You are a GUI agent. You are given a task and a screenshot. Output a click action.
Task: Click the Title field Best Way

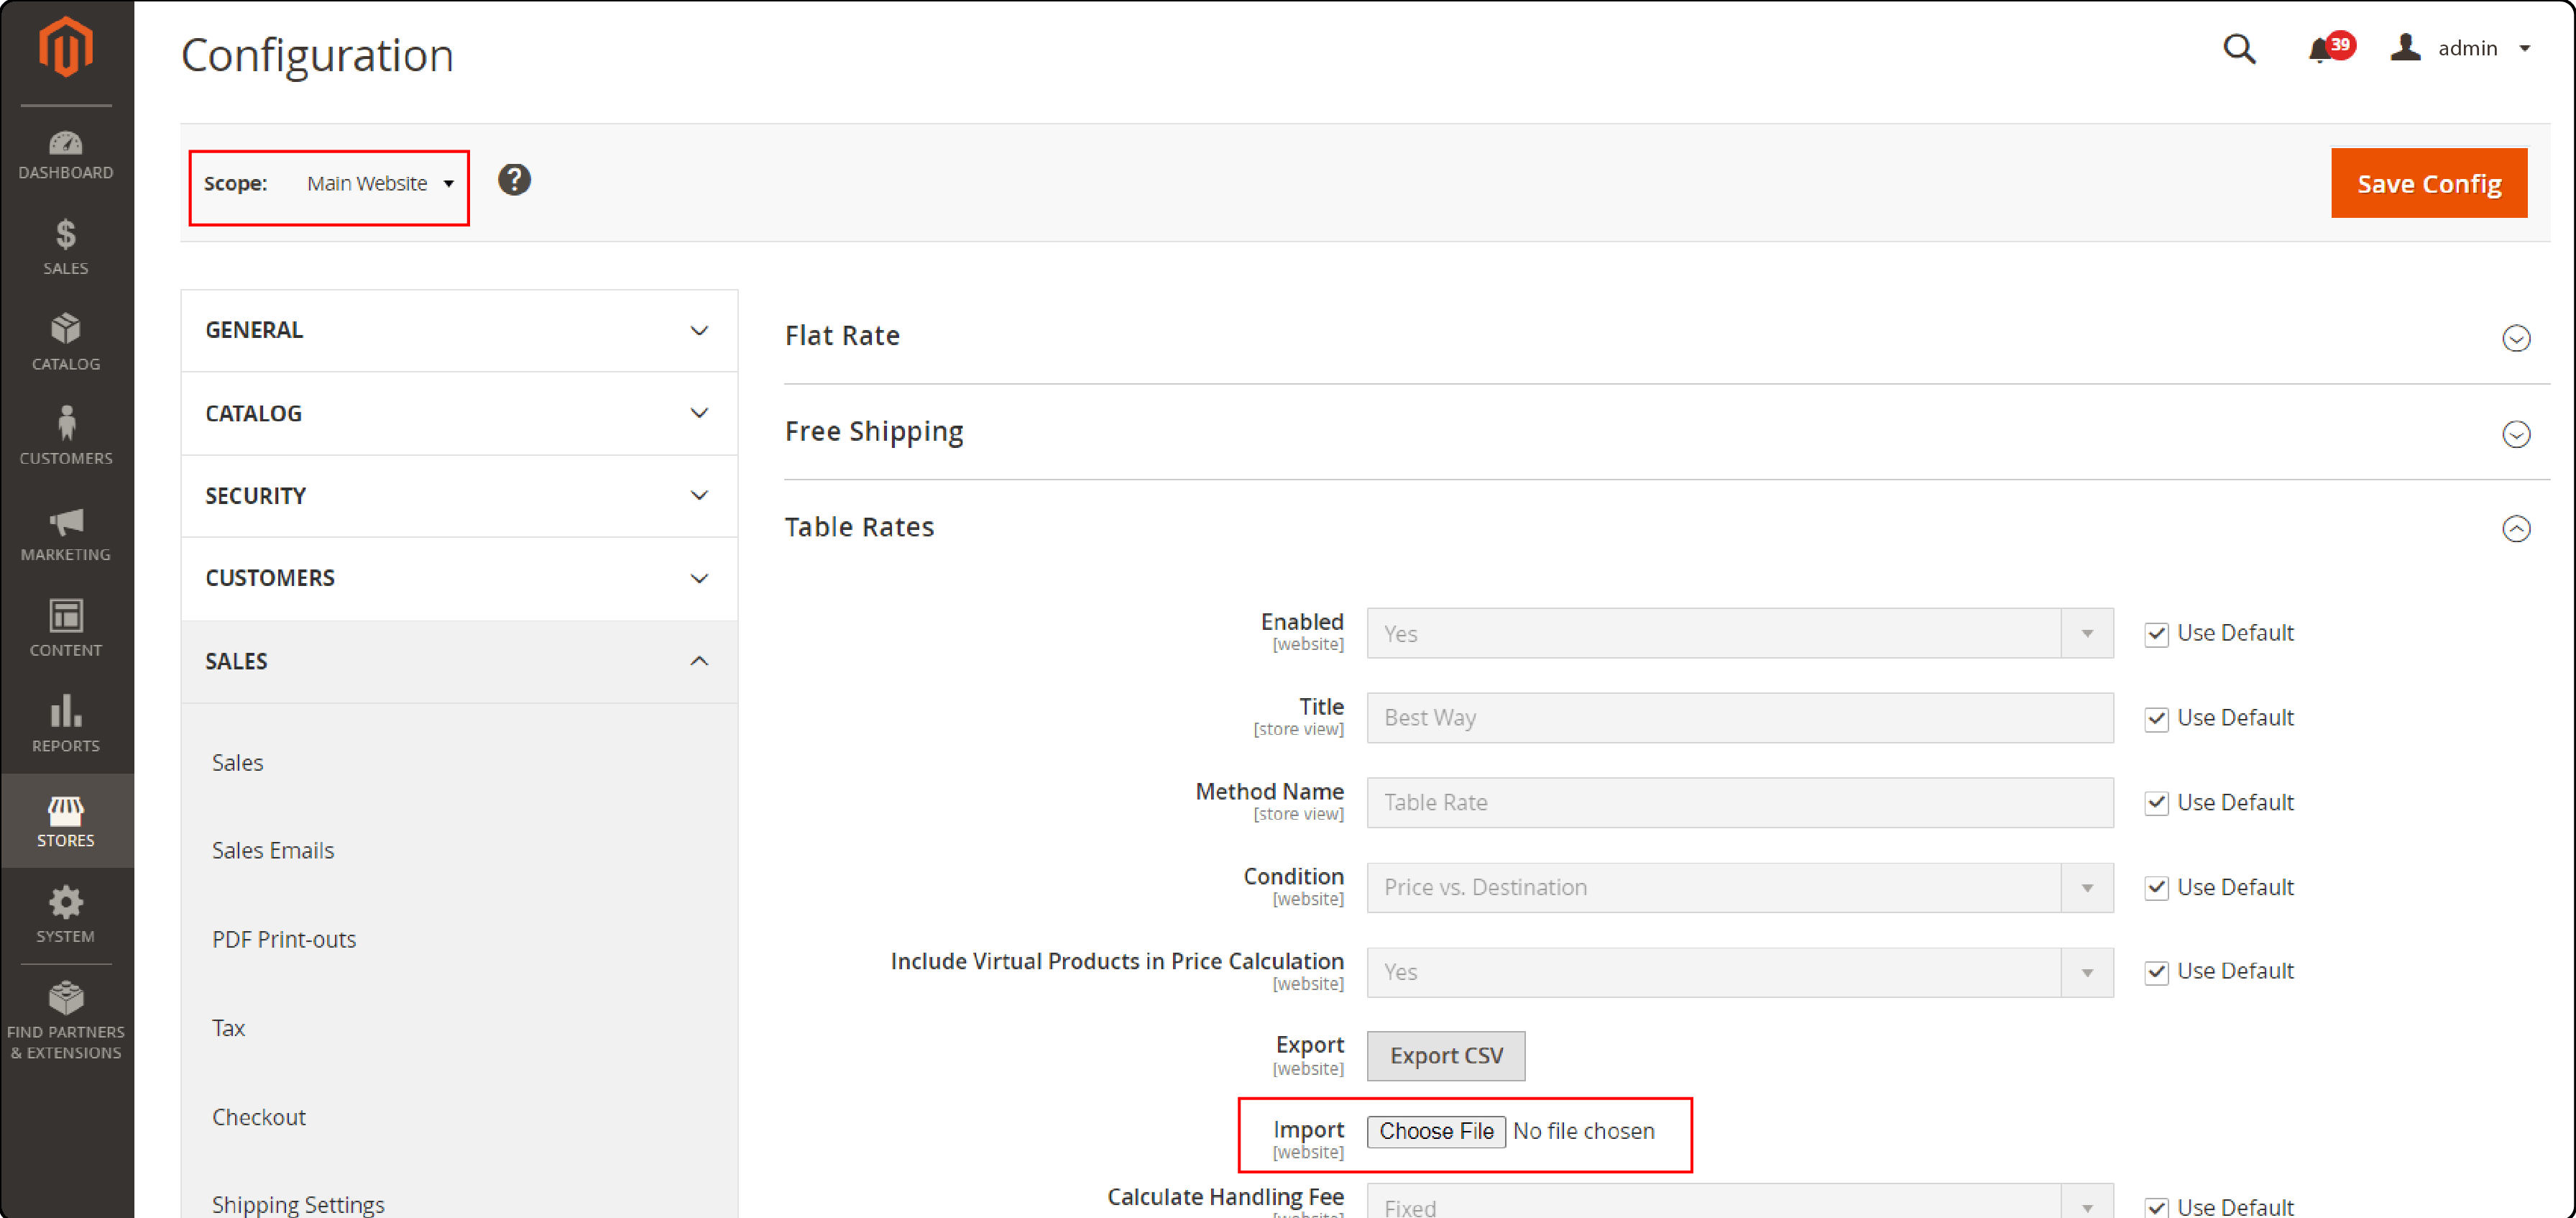[1740, 718]
